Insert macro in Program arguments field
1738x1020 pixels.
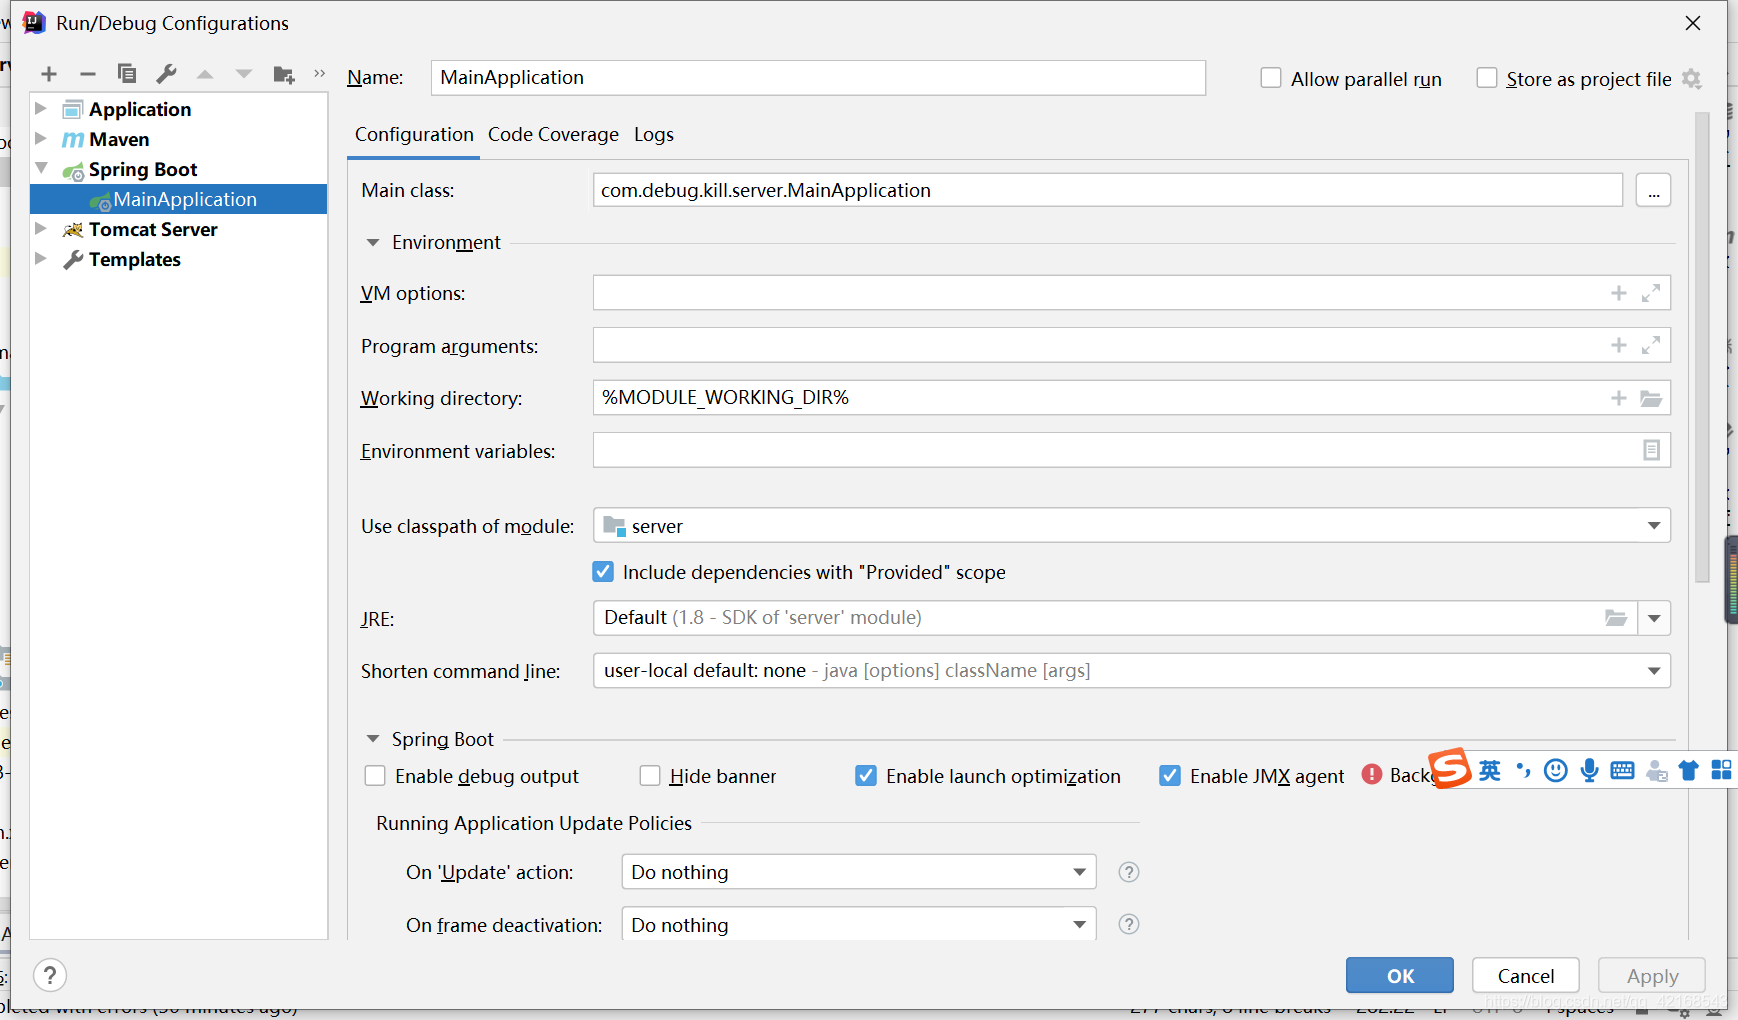pyautogui.click(x=1619, y=345)
